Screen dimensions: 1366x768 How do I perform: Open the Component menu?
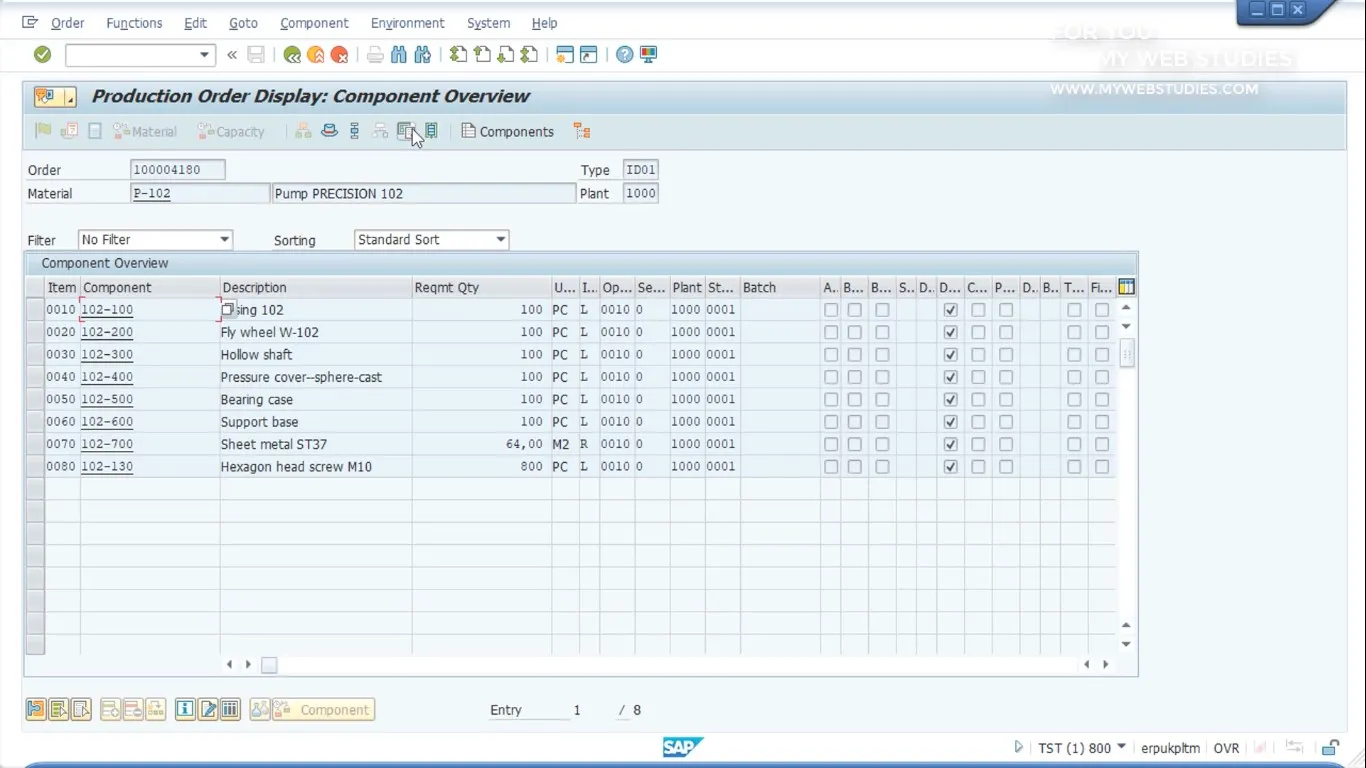314,23
